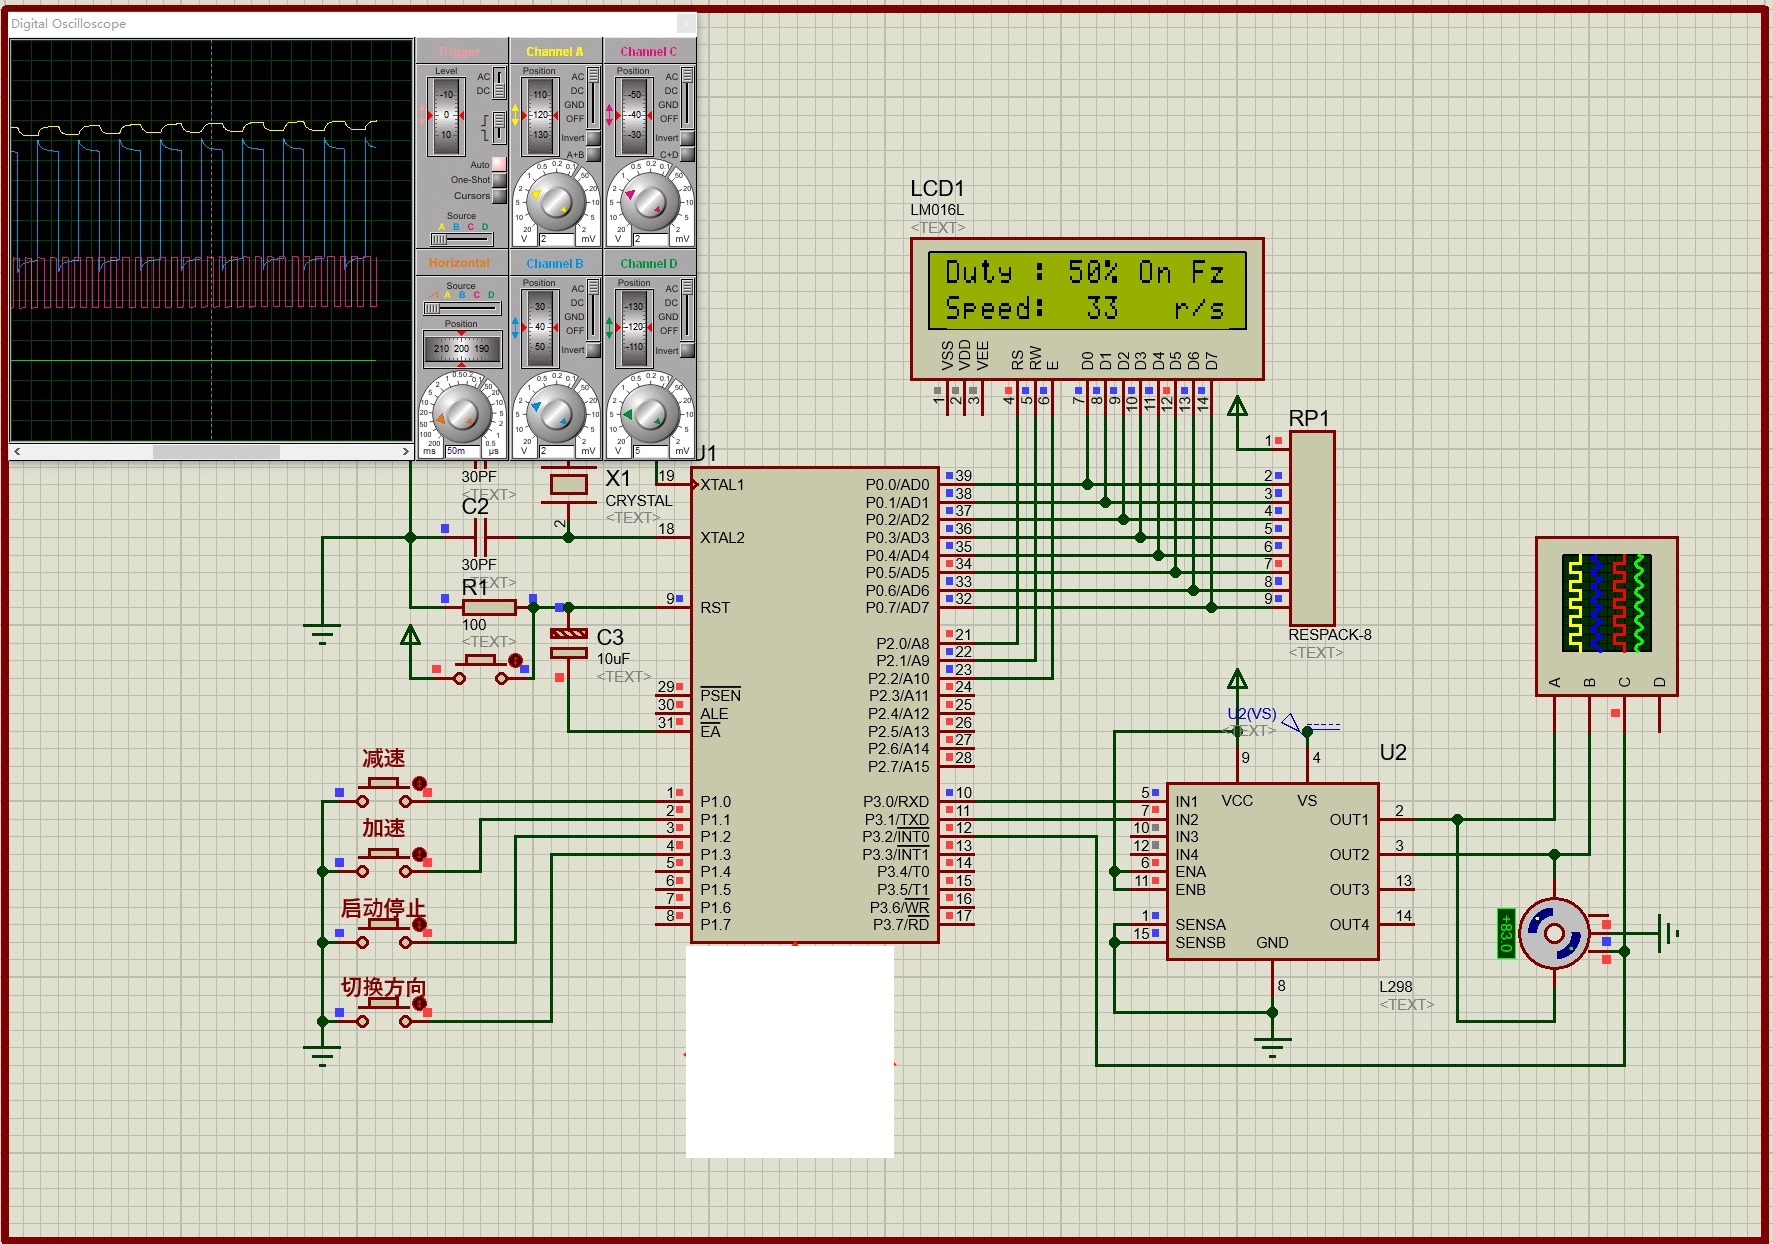Click the Channel A Position dial

(x=540, y=116)
